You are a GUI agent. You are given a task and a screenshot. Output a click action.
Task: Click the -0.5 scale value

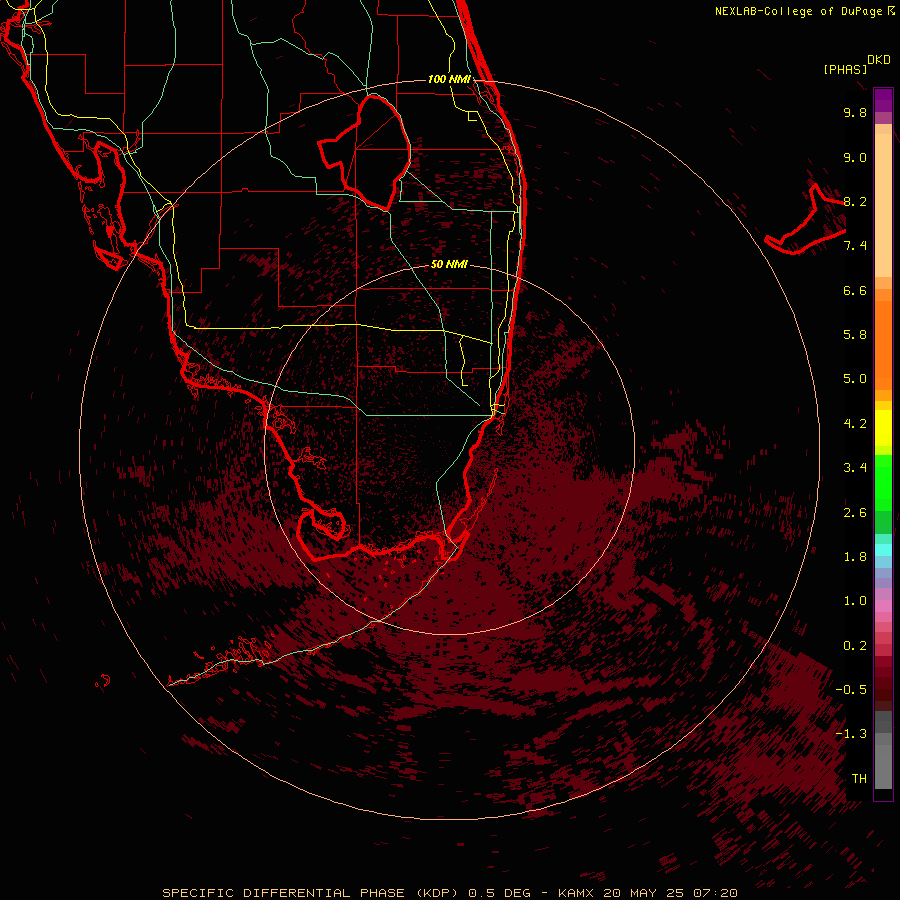(x=851, y=690)
